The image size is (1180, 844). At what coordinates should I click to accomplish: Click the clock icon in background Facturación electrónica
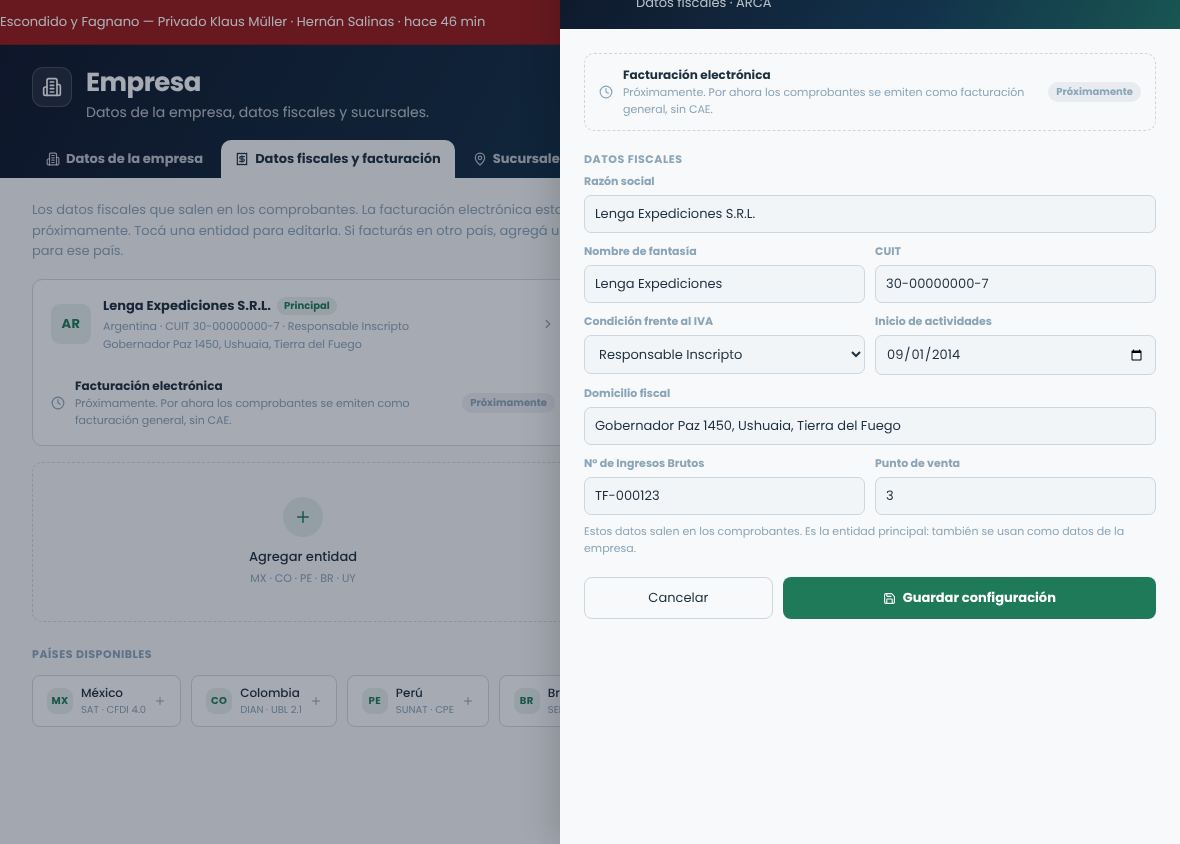pyautogui.click(x=58, y=402)
